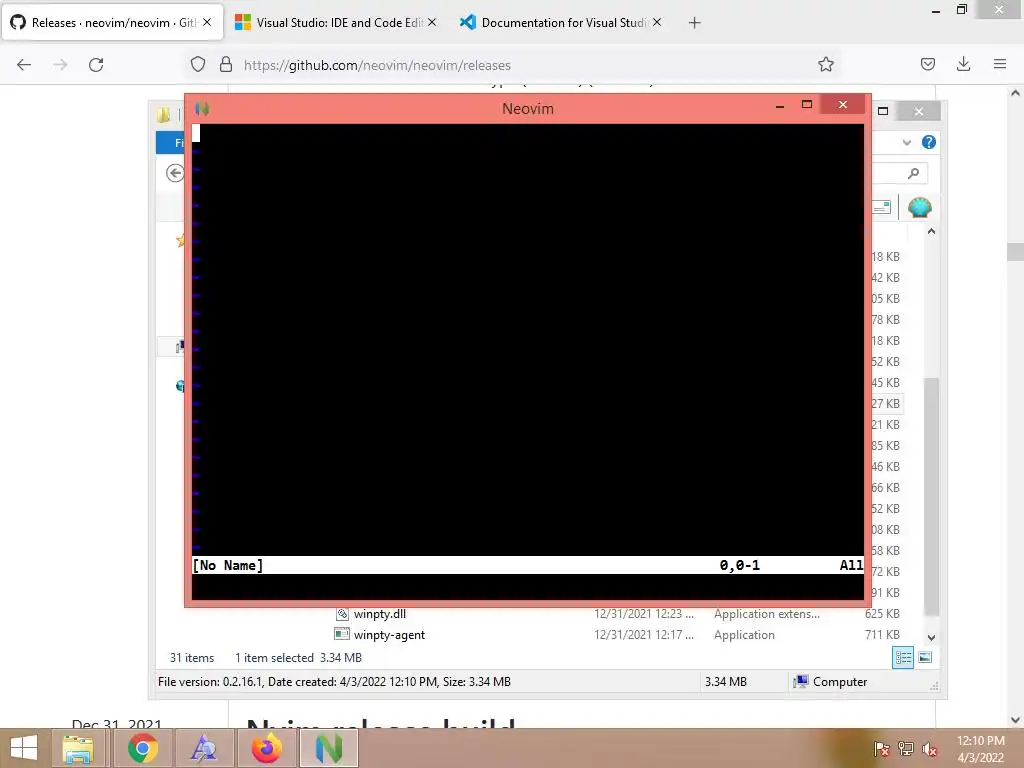
Task: Open File Explorer from taskbar
Action: pyautogui.click(x=77, y=748)
